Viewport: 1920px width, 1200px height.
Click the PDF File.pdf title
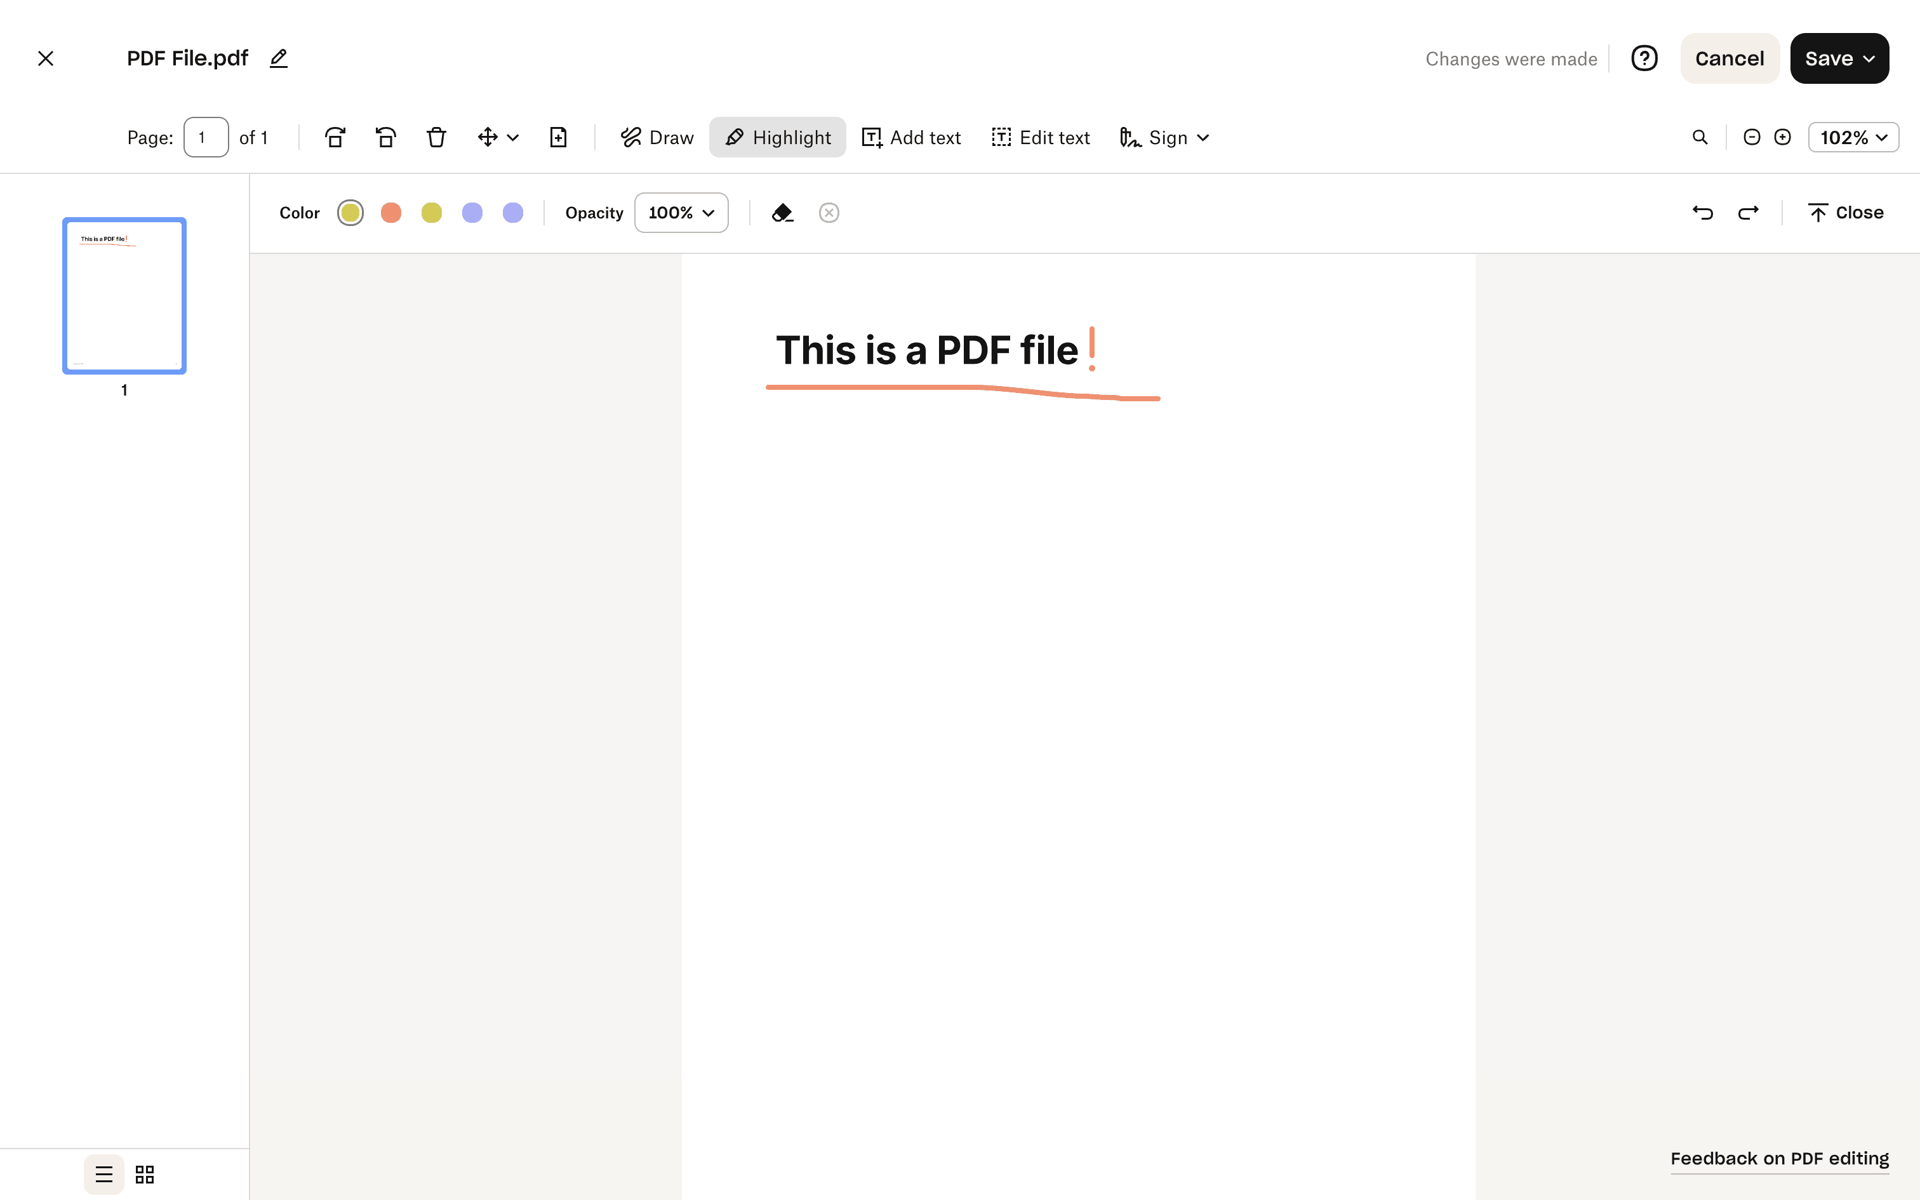[x=188, y=59]
